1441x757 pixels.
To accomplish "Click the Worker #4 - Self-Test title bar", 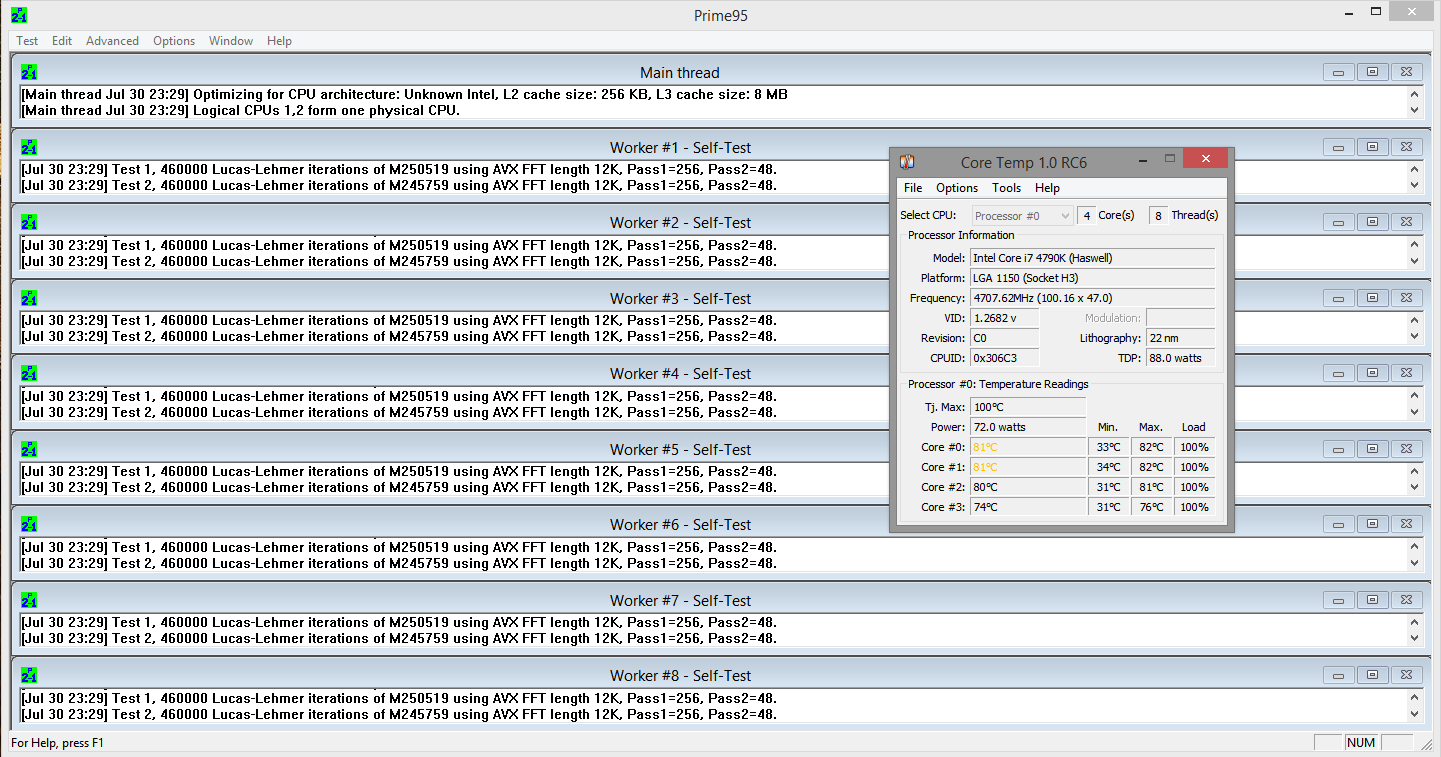I will [x=680, y=373].
